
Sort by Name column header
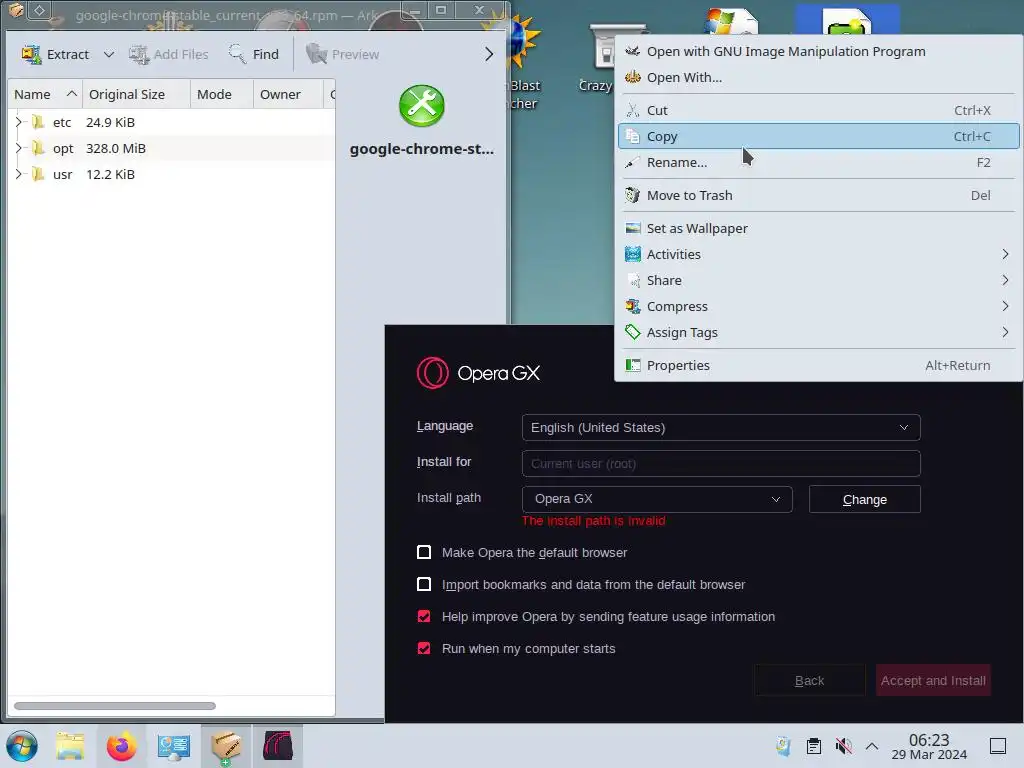click(45, 94)
